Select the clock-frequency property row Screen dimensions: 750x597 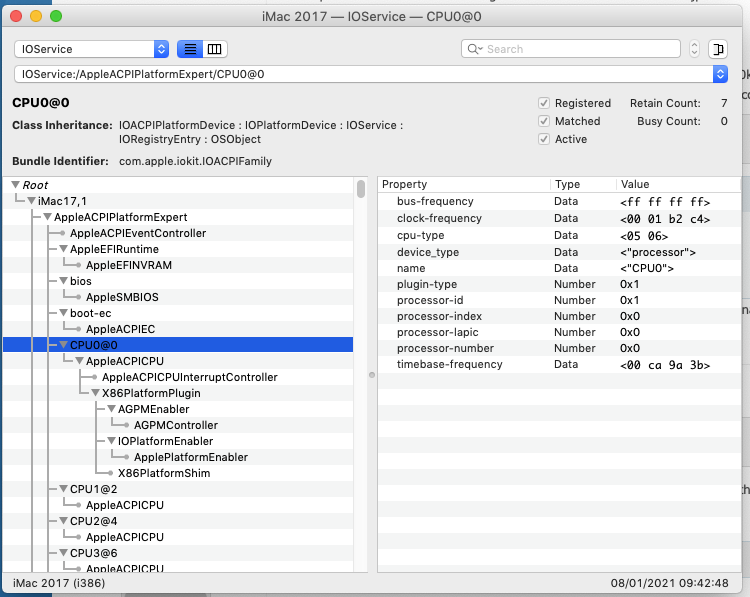click(x=559, y=219)
